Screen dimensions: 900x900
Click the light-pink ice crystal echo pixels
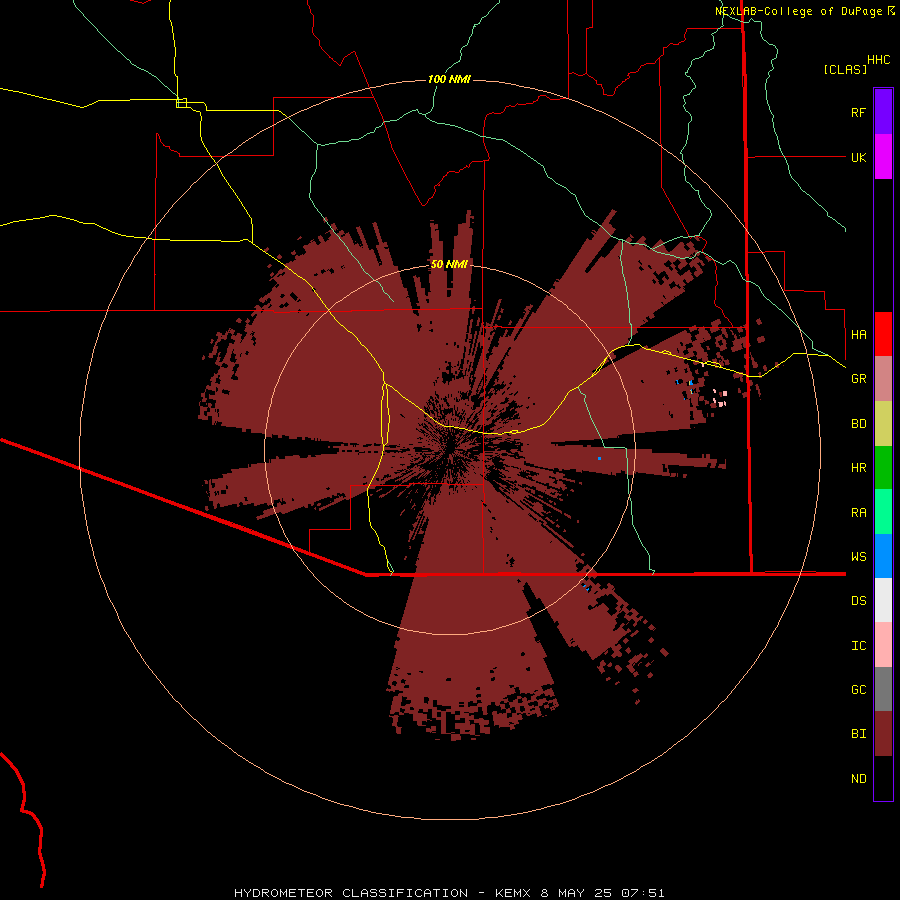click(x=720, y=398)
